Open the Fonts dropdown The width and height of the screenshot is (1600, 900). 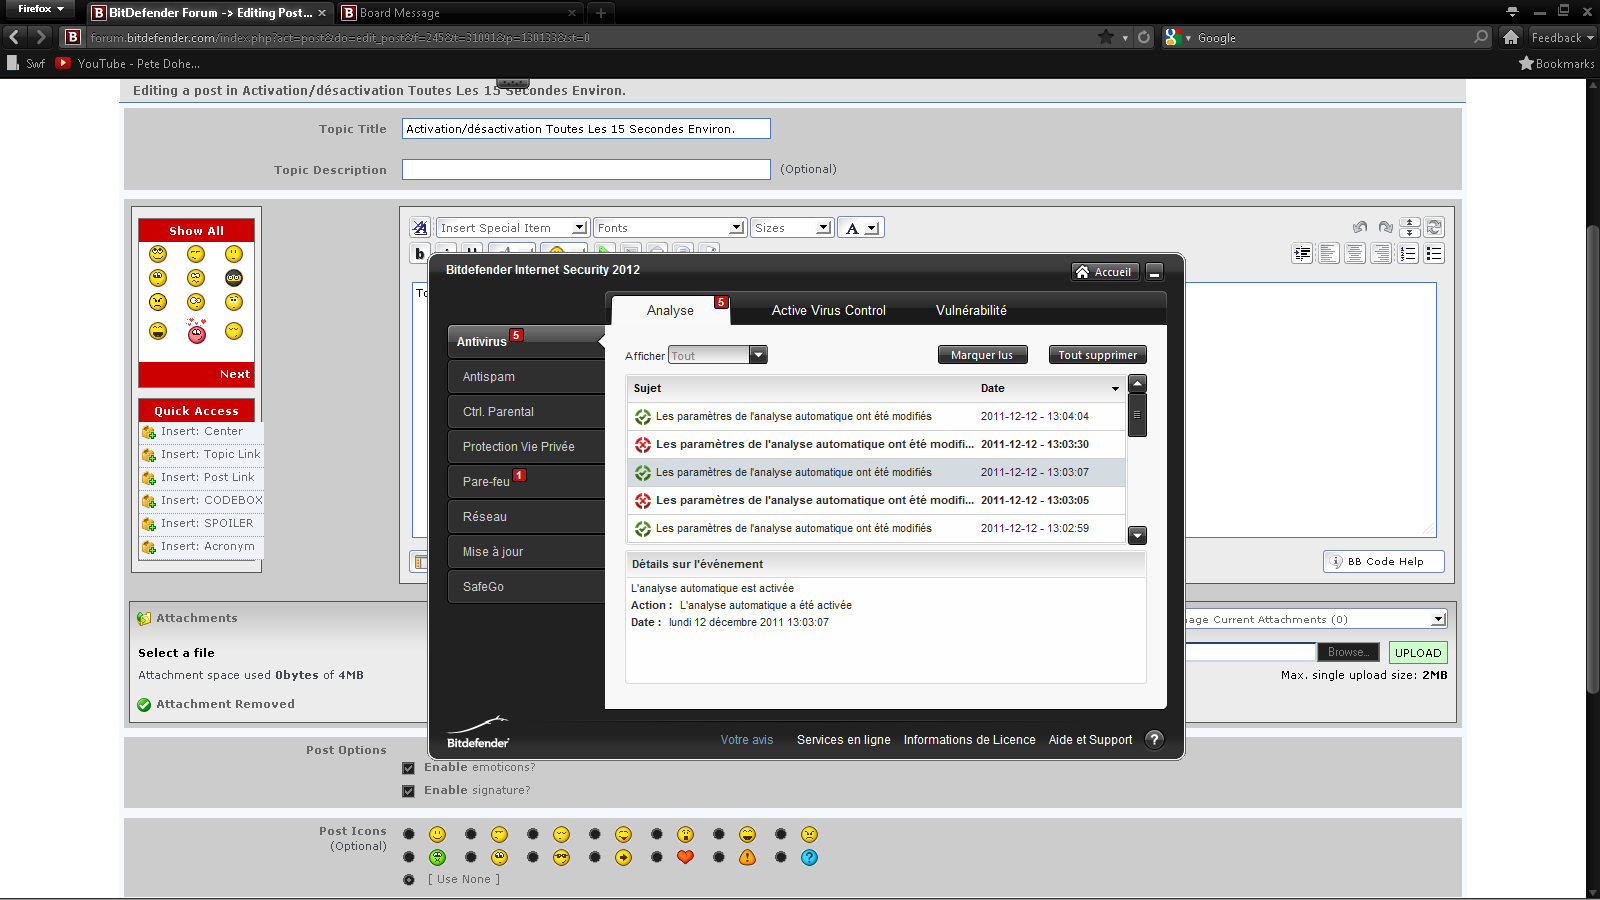(670, 228)
